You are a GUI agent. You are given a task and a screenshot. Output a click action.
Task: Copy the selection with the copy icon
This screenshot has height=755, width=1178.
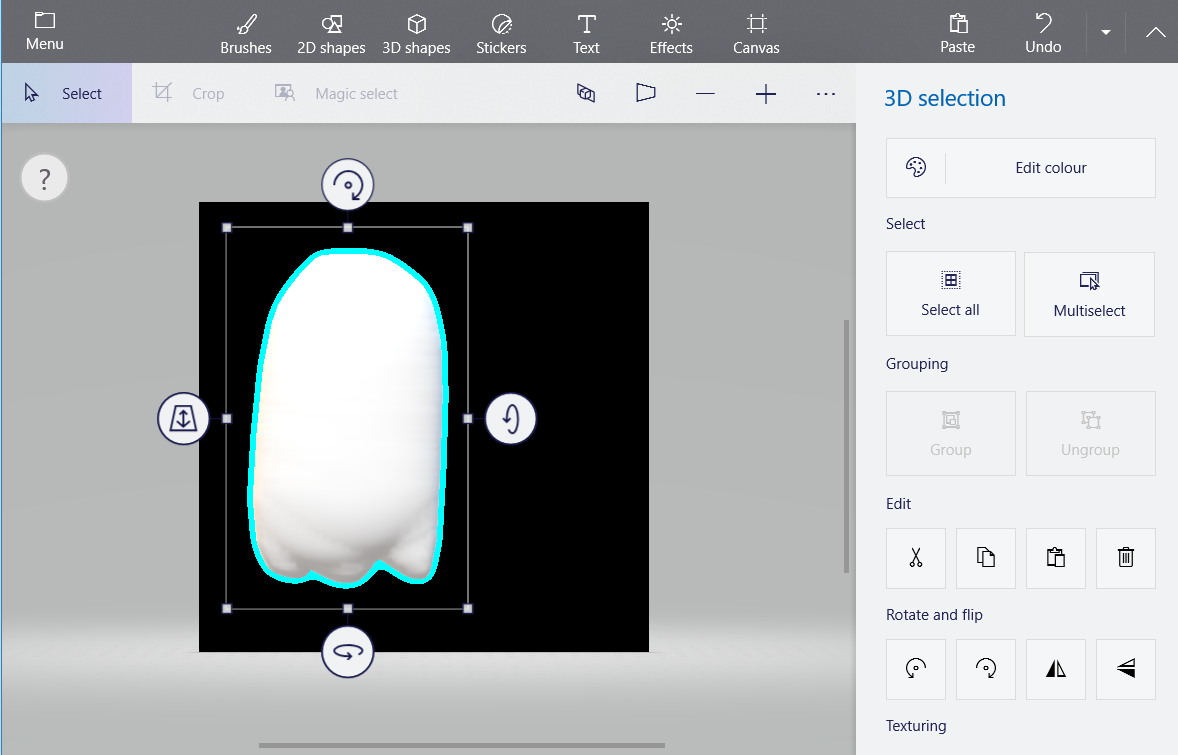(986, 558)
